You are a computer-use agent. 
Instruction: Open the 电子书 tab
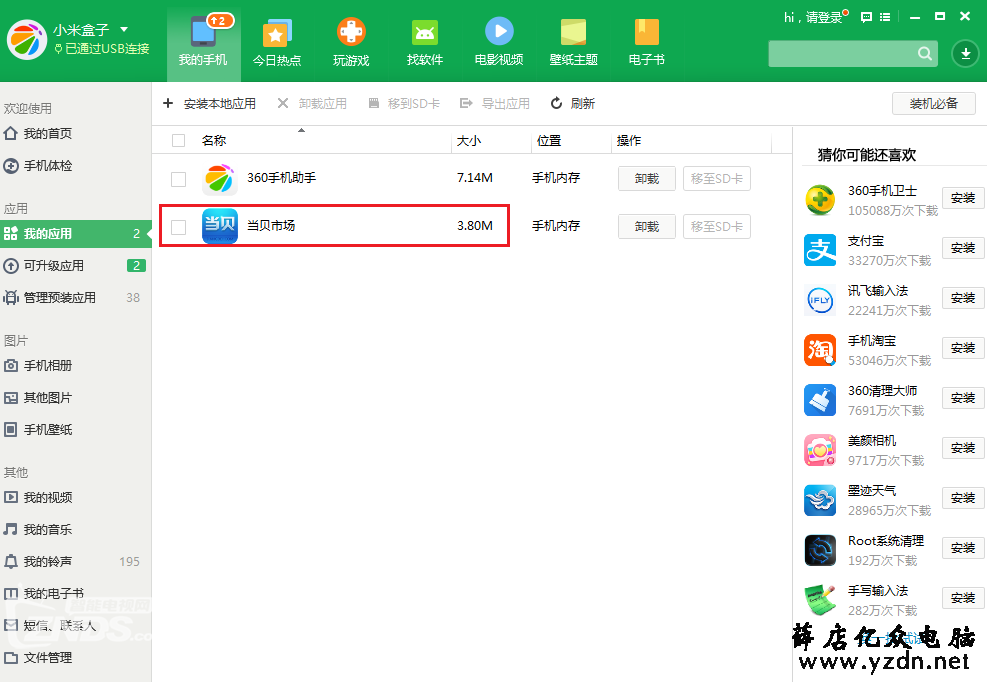click(646, 42)
